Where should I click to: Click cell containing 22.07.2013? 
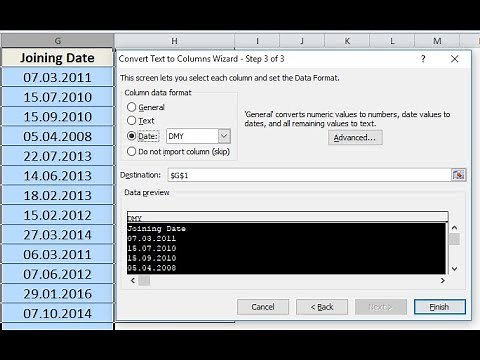pyautogui.click(x=57, y=156)
